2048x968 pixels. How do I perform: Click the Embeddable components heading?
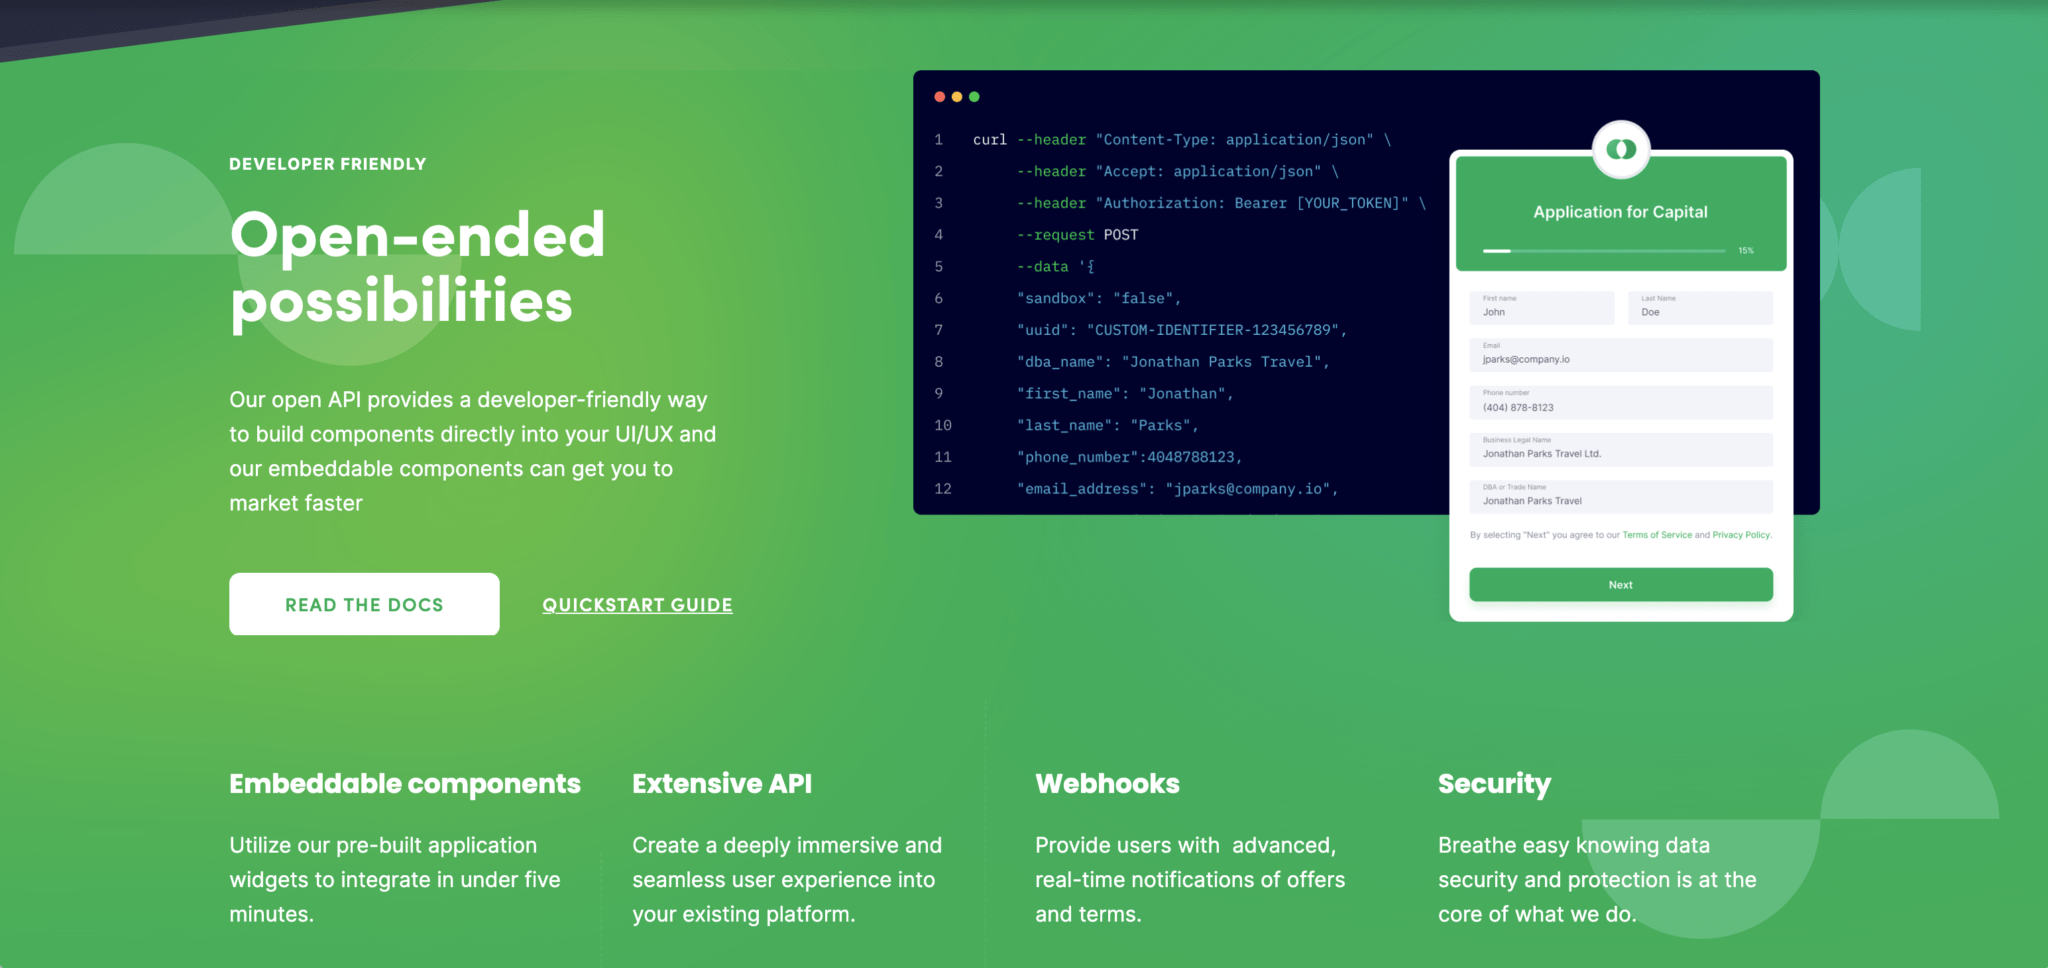click(405, 784)
